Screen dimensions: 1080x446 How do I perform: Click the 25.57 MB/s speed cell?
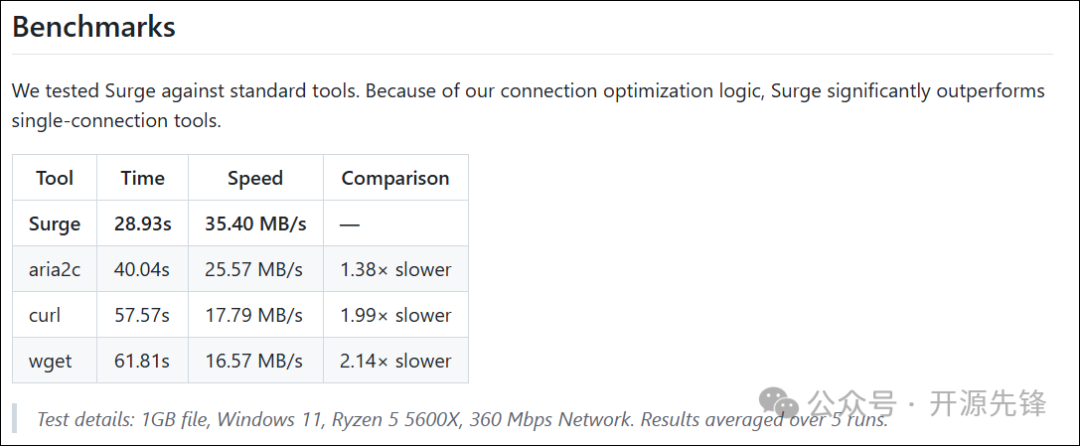(254, 269)
